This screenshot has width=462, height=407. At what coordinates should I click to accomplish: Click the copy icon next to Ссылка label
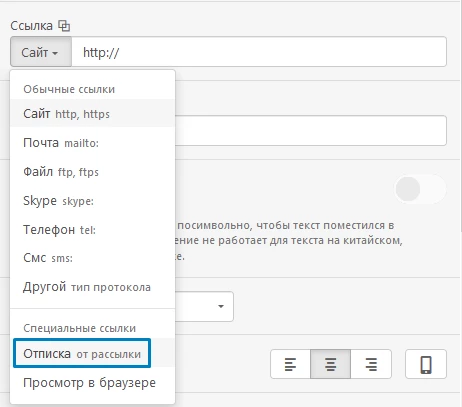pos(64,26)
